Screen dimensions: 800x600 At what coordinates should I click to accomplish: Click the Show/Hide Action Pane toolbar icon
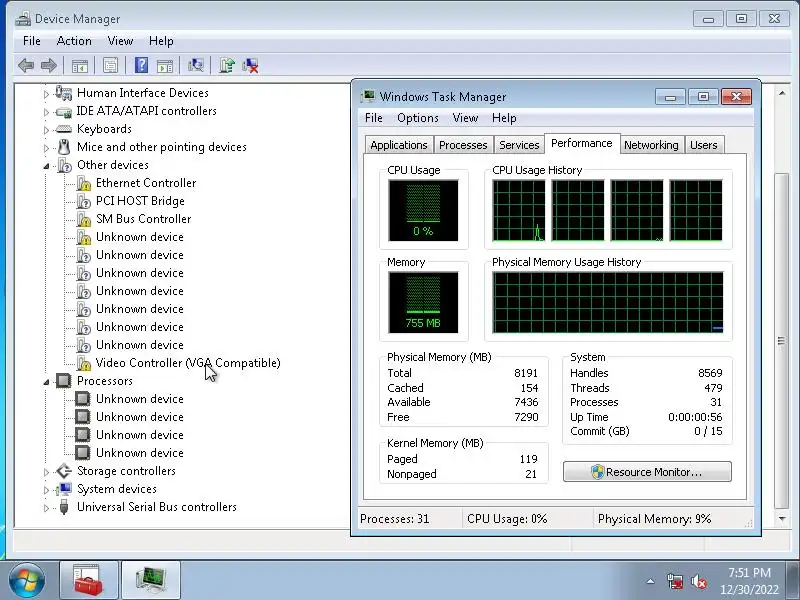click(x=165, y=65)
